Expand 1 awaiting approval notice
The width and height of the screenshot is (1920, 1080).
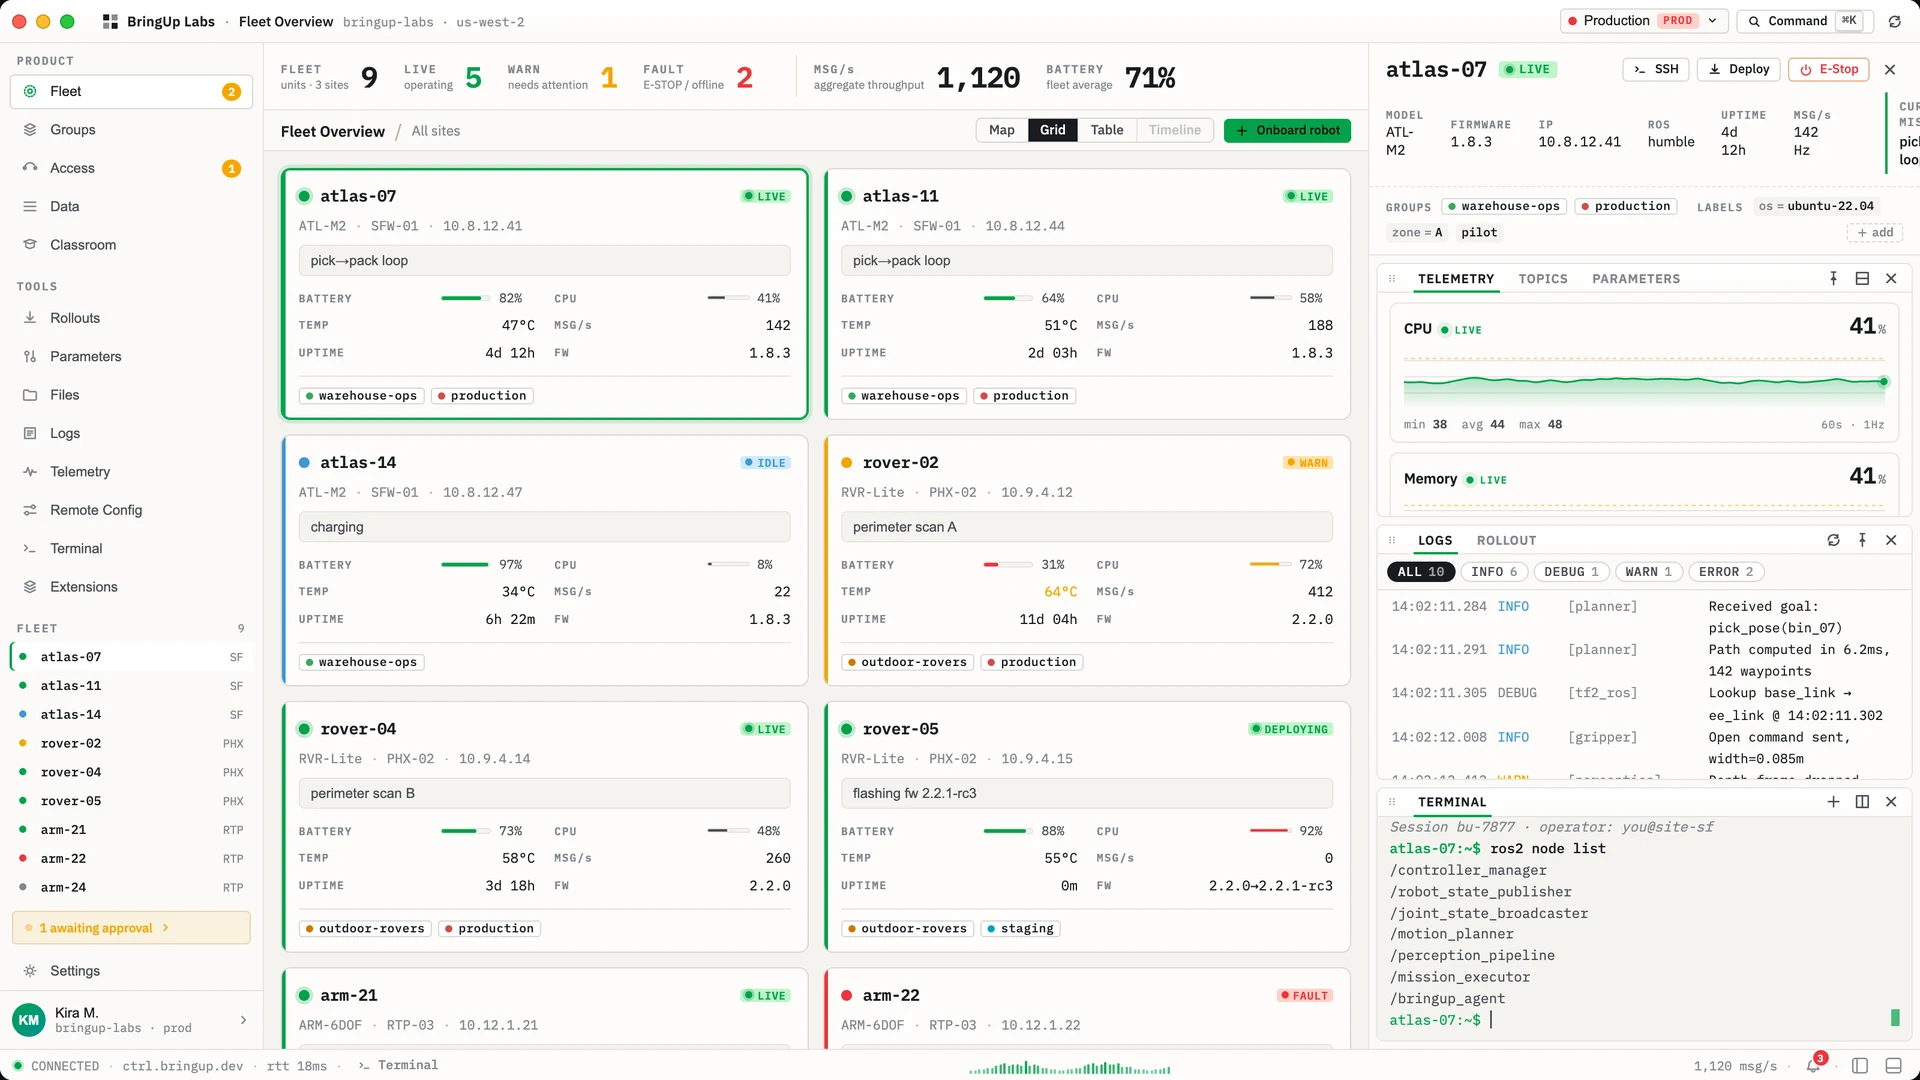click(x=131, y=928)
